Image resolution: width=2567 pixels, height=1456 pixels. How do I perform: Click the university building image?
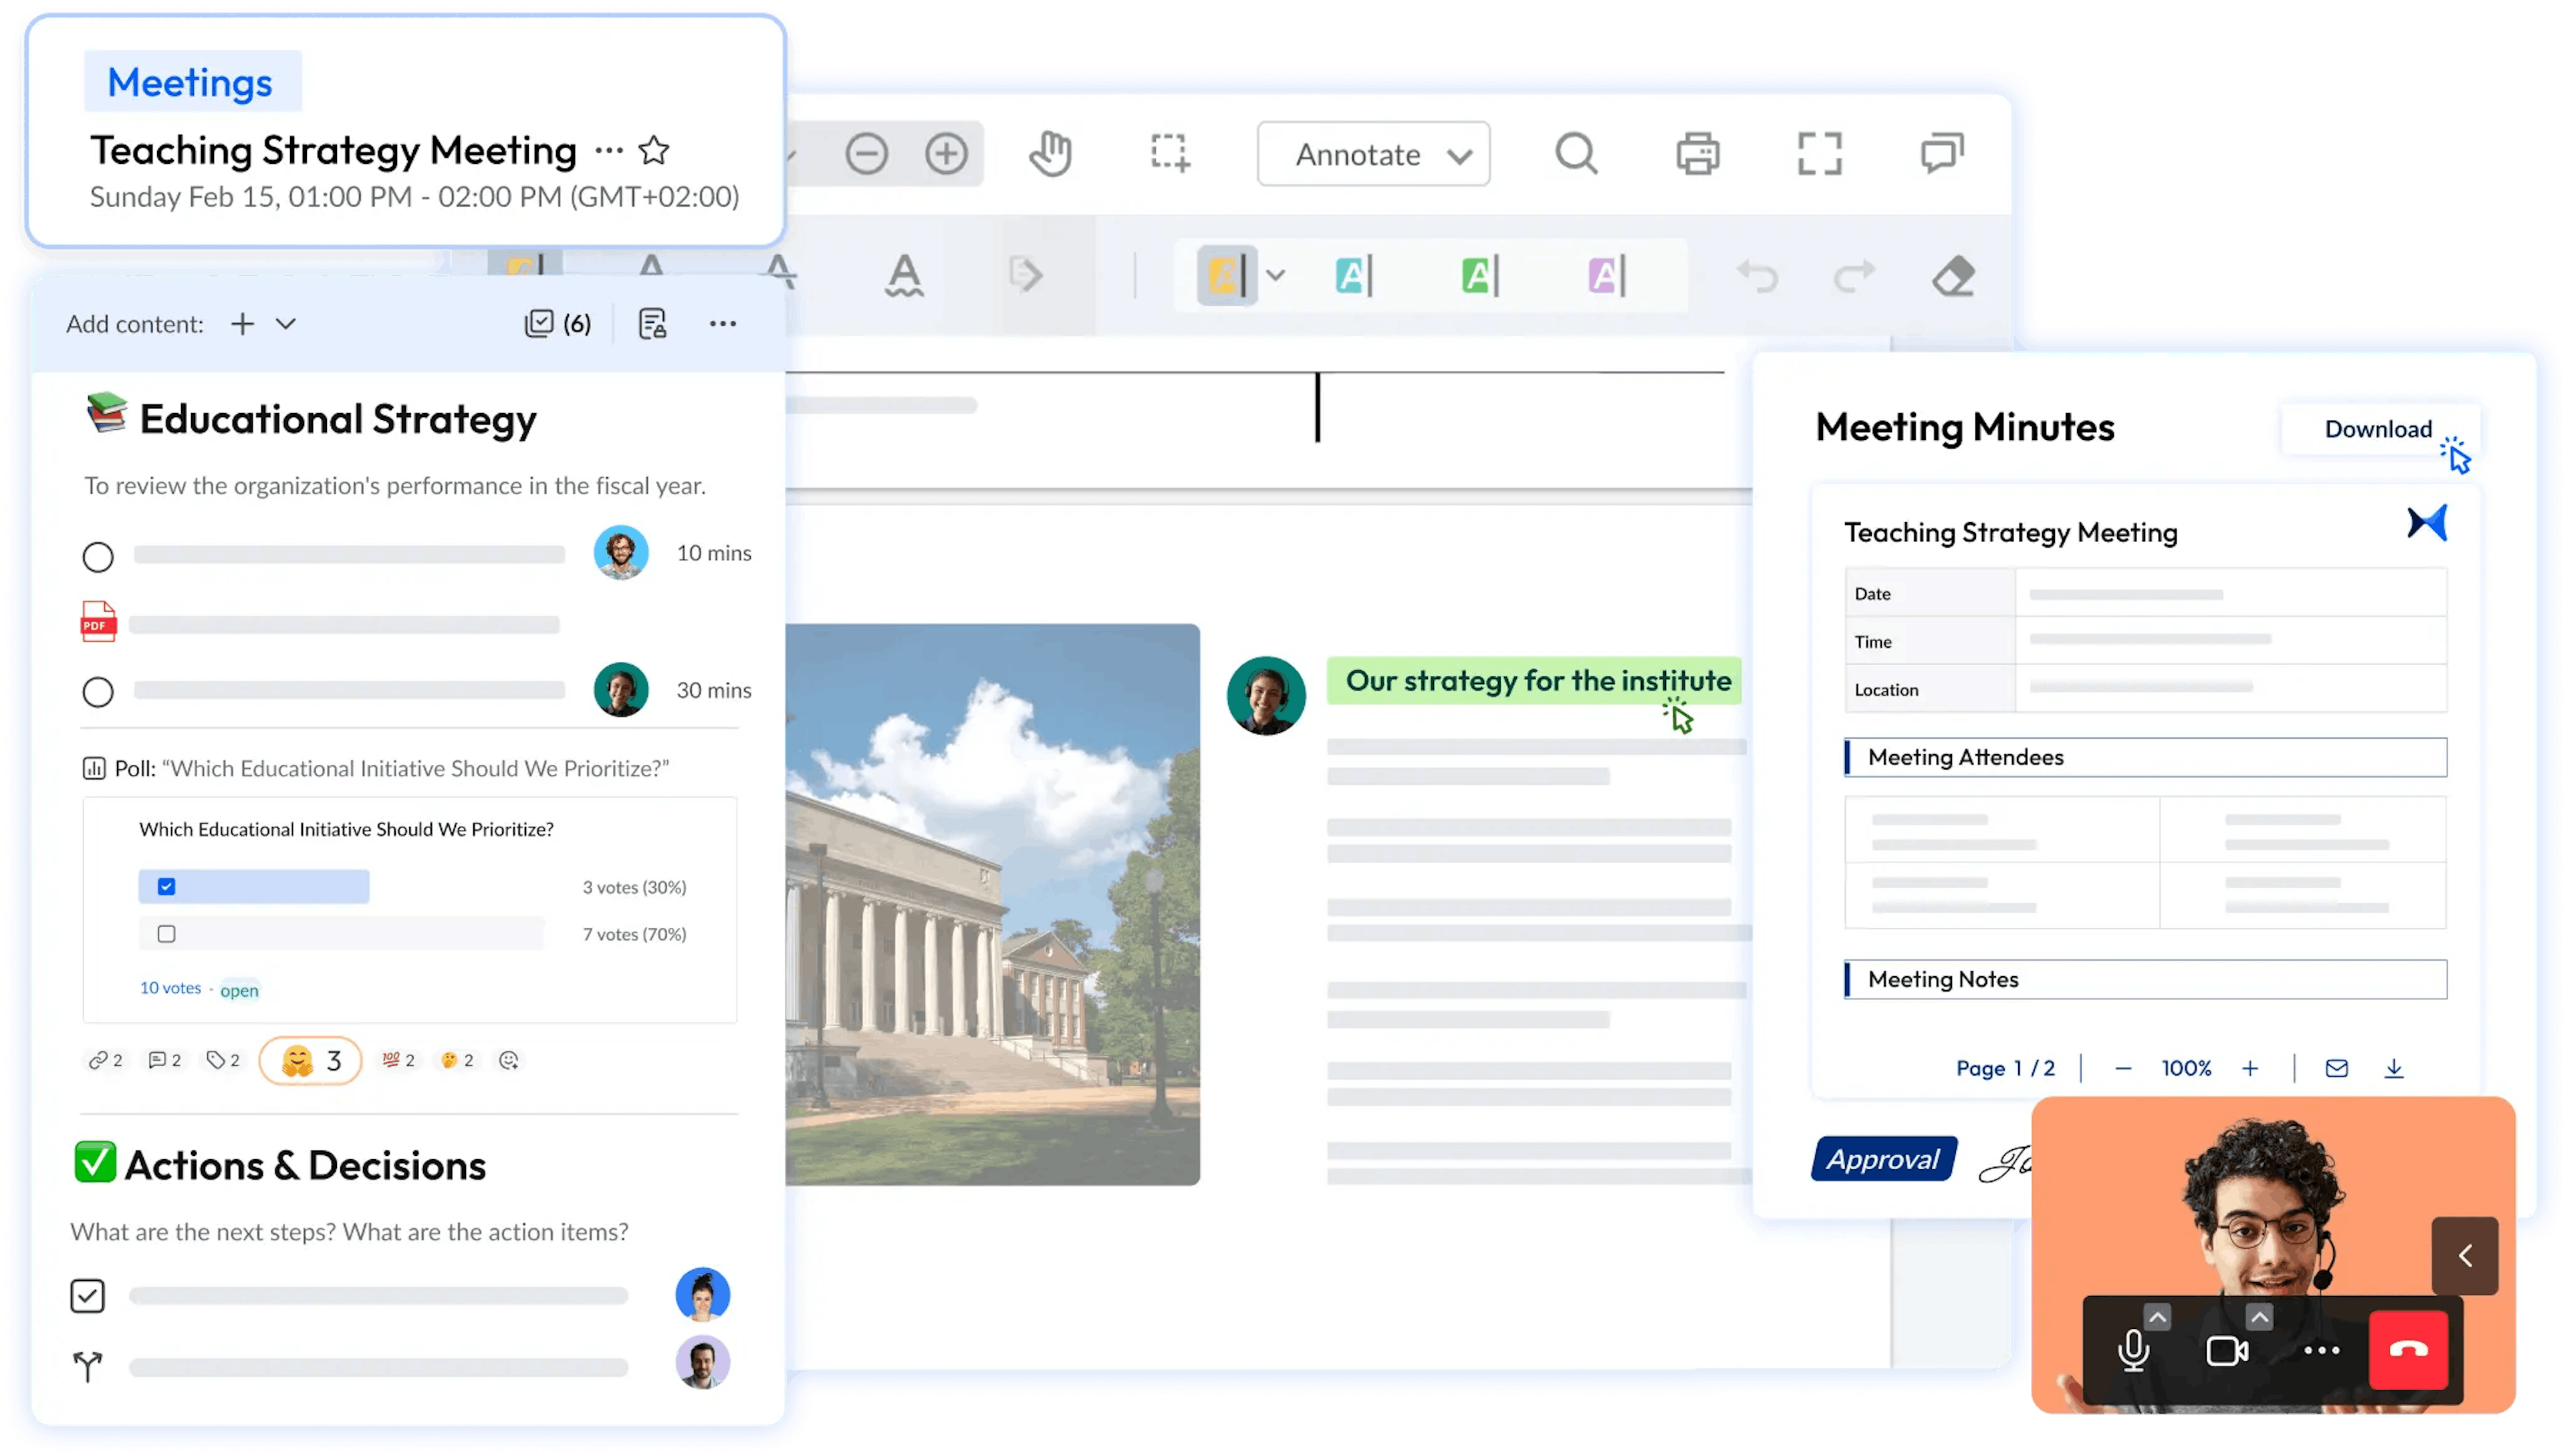(x=992, y=905)
